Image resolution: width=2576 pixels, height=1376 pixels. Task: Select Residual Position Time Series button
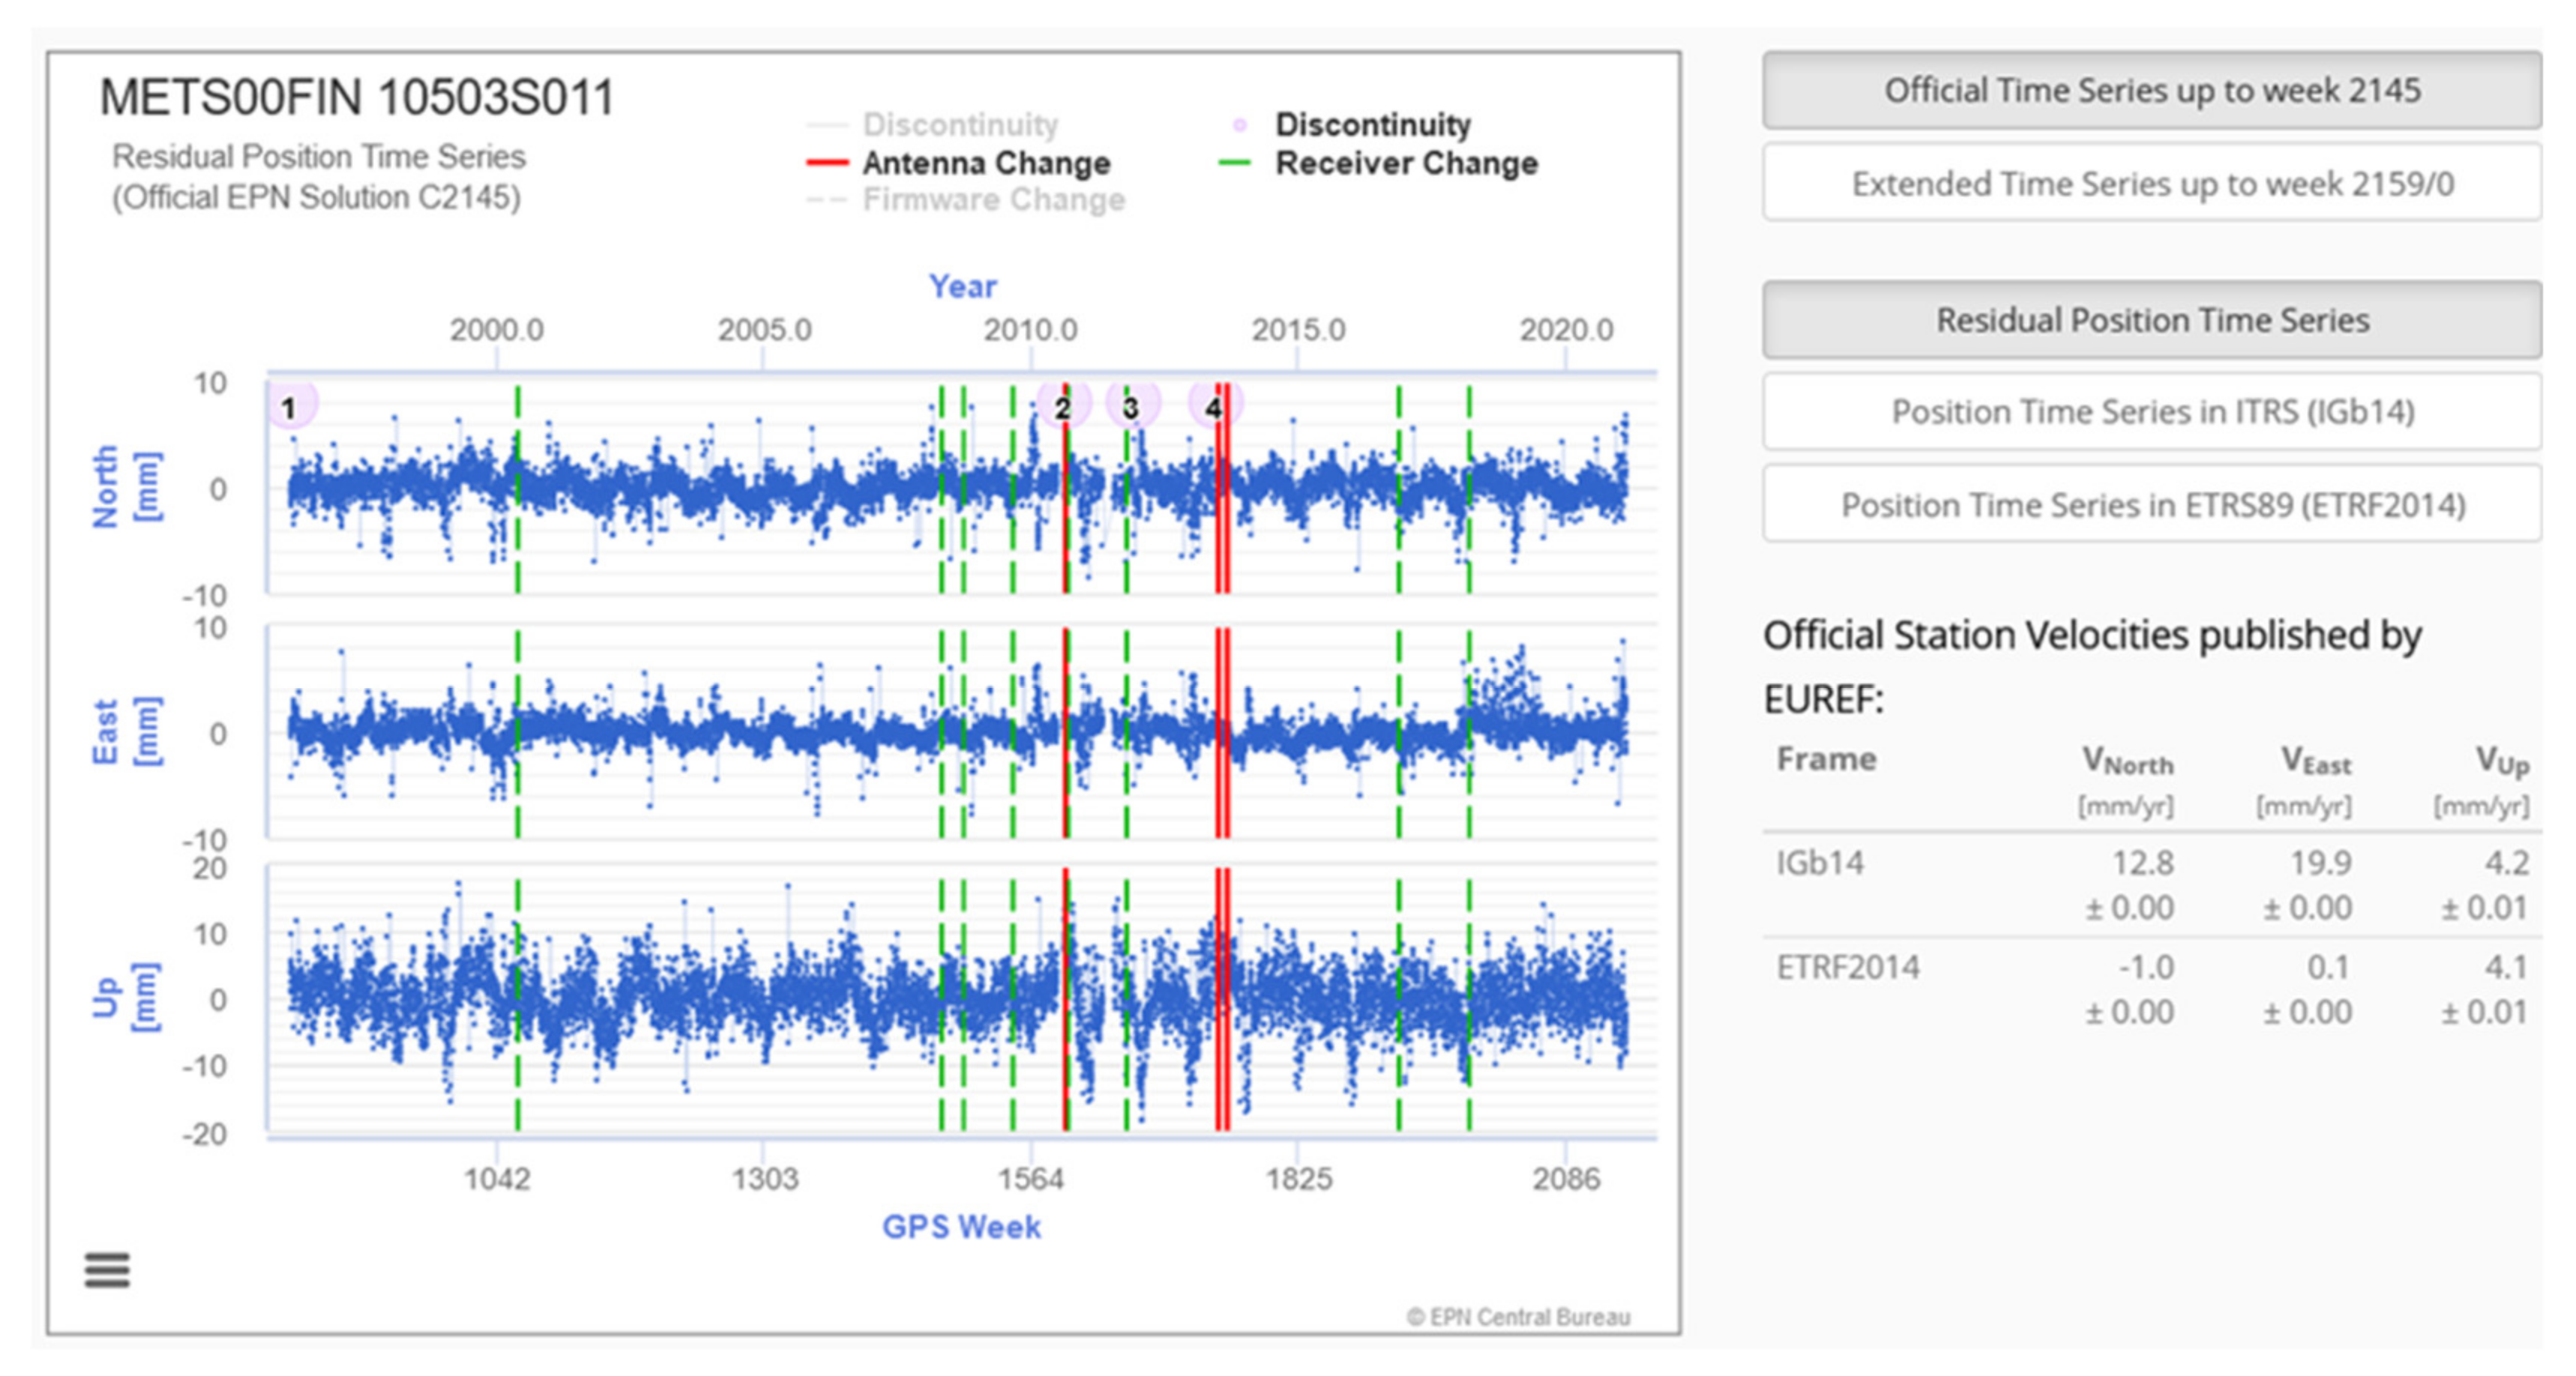click(x=2152, y=320)
